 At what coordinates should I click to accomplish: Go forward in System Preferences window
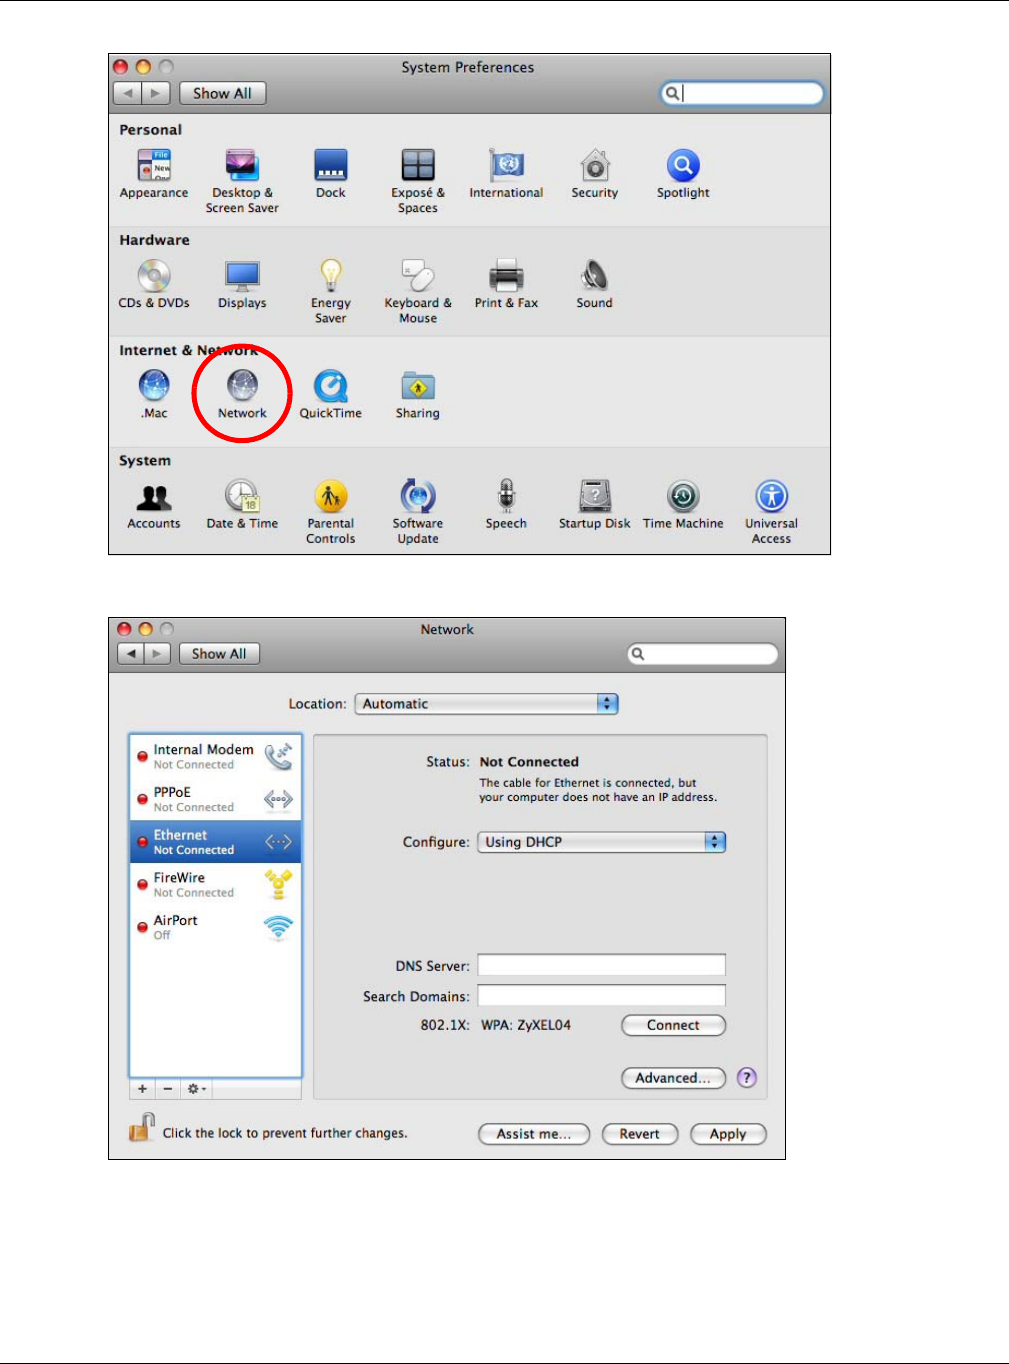click(156, 93)
